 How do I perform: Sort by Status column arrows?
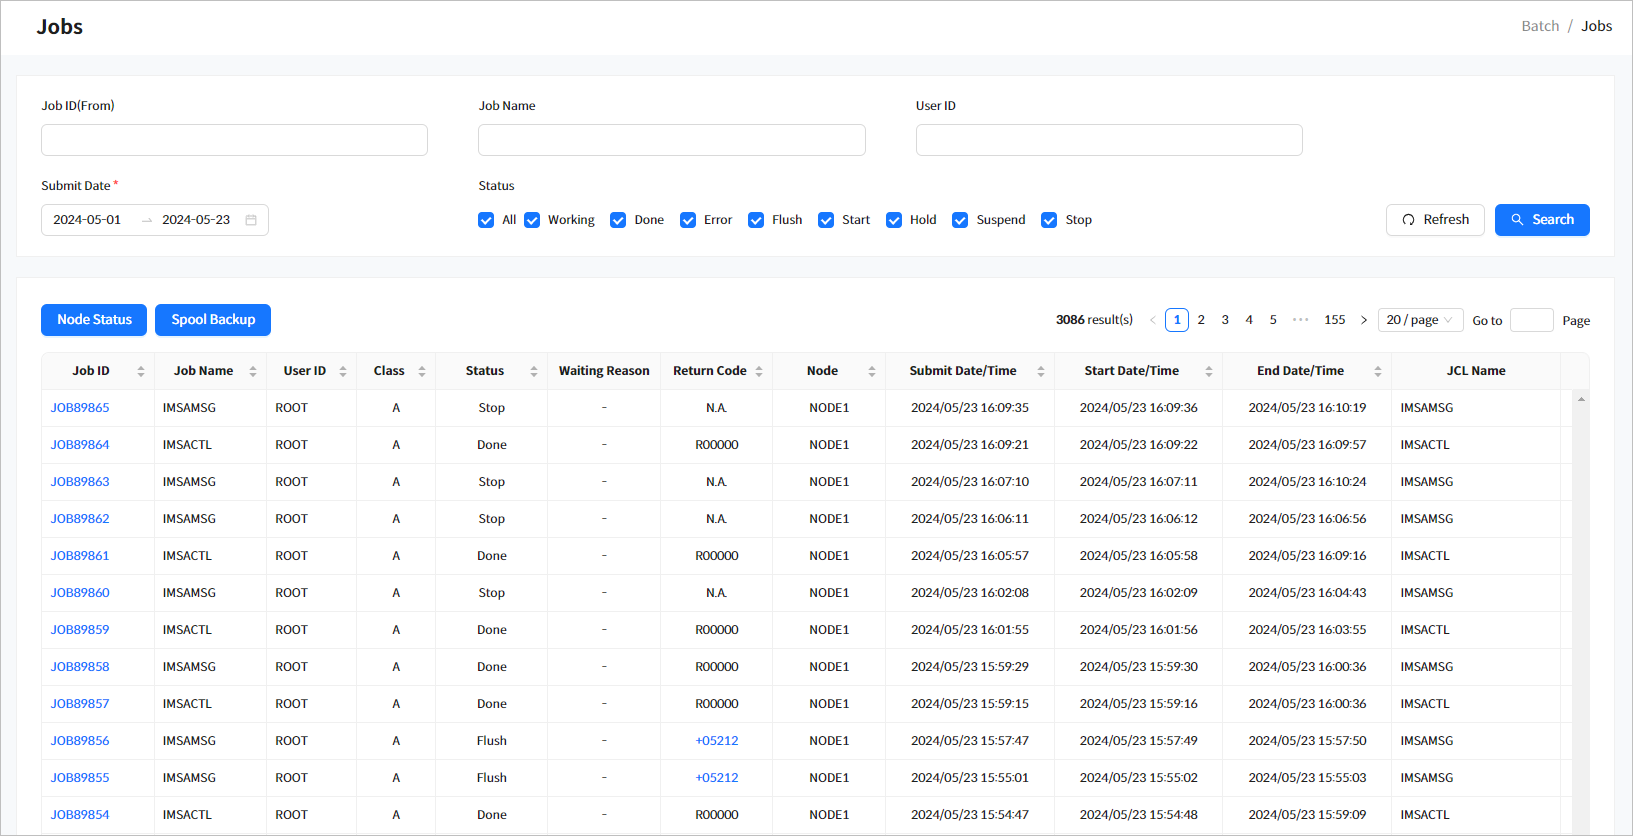click(x=534, y=371)
